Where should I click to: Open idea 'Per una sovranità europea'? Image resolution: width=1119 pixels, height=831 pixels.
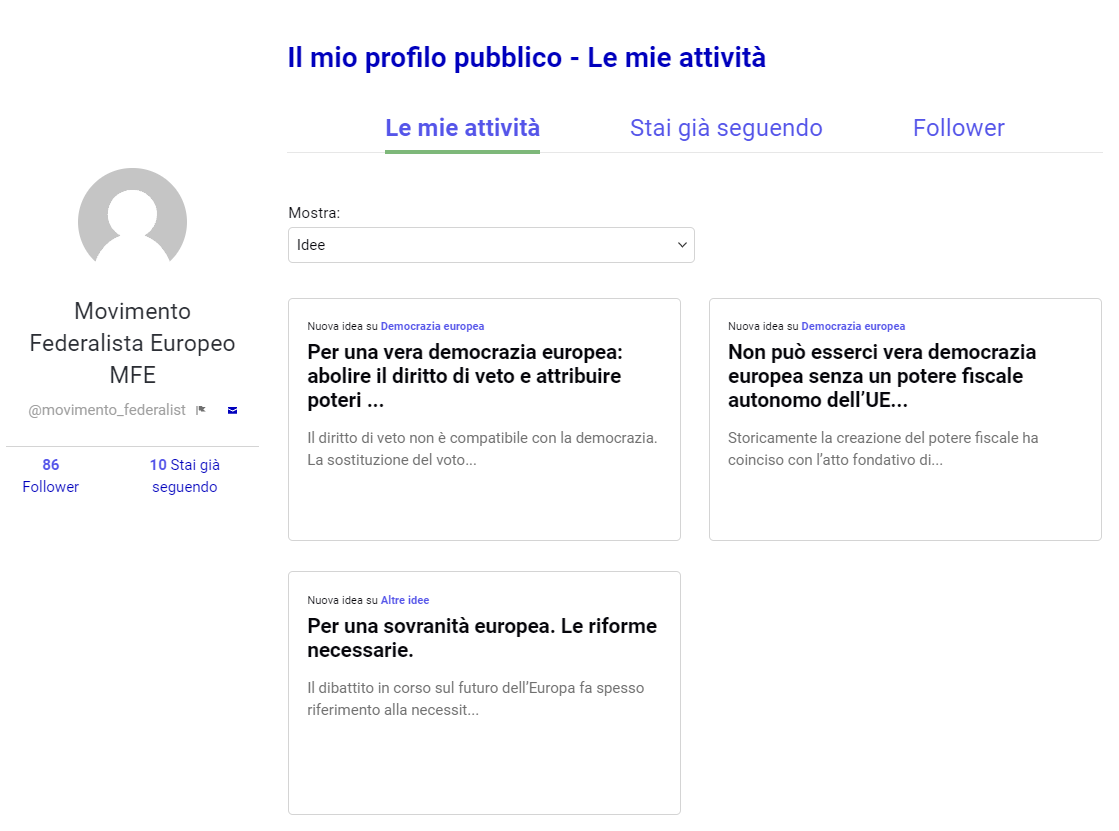pos(482,638)
